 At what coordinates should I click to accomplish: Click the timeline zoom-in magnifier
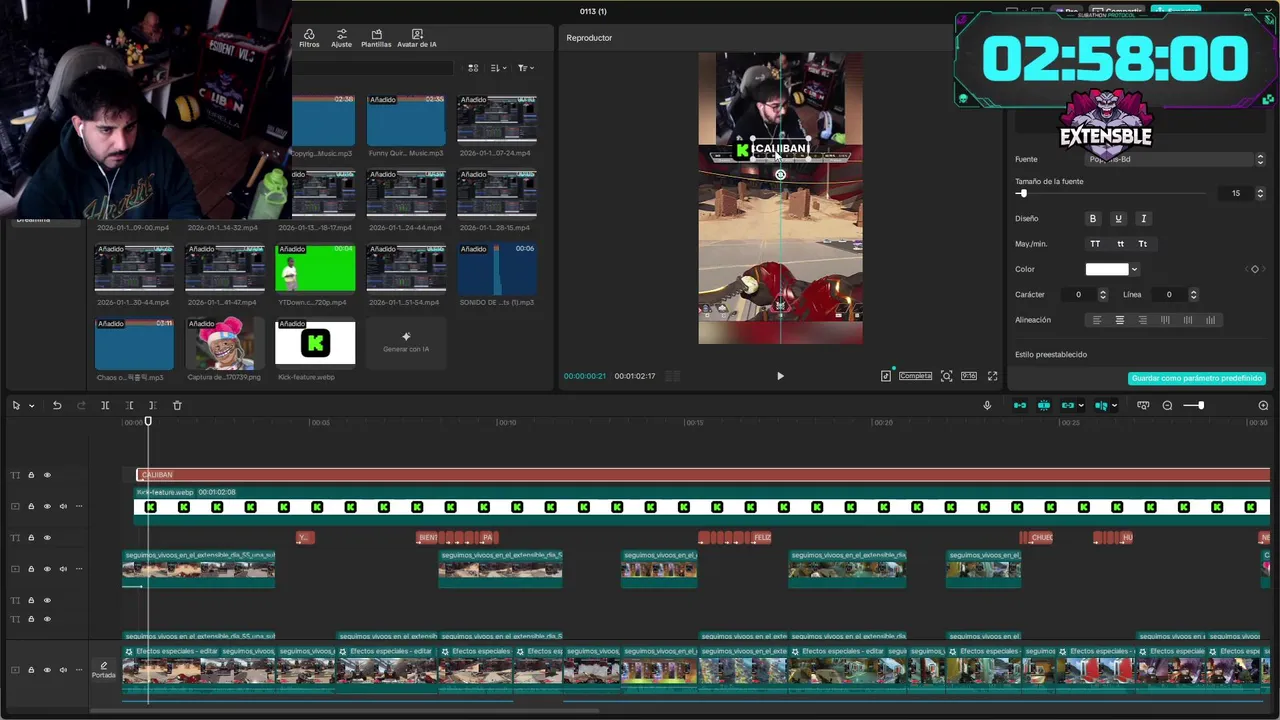[x=1263, y=405]
